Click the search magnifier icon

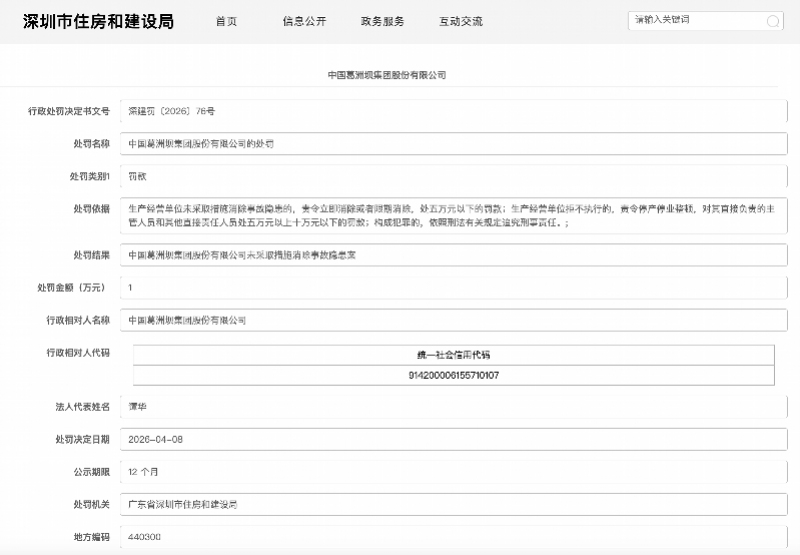[773, 21]
